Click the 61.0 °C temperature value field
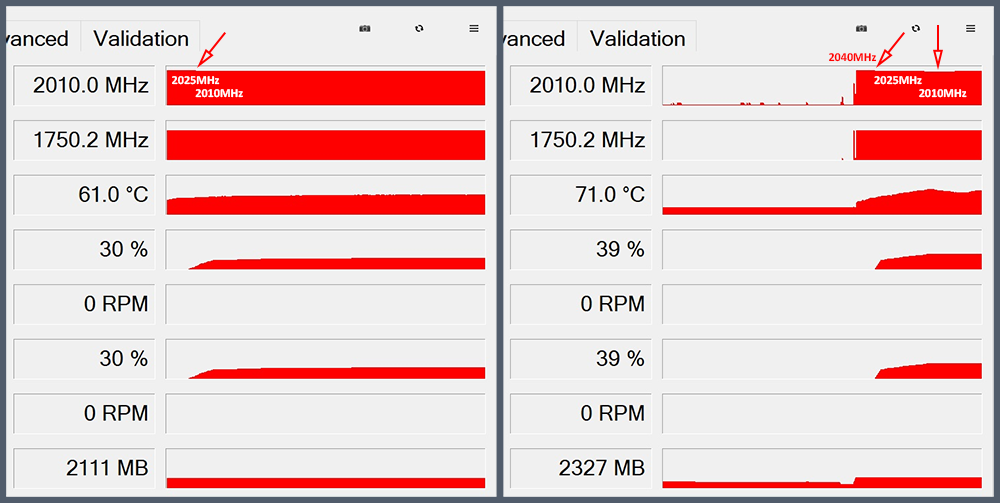This screenshot has width=1000, height=503. 84,194
